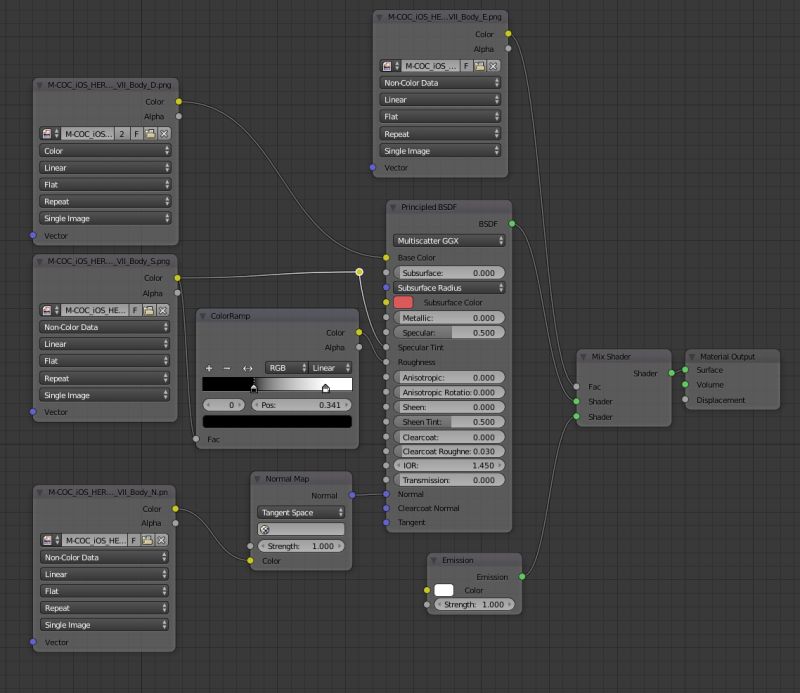Click the user count 2 button on Body_D node
The width and height of the screenshot is (800, 693).
122,132
